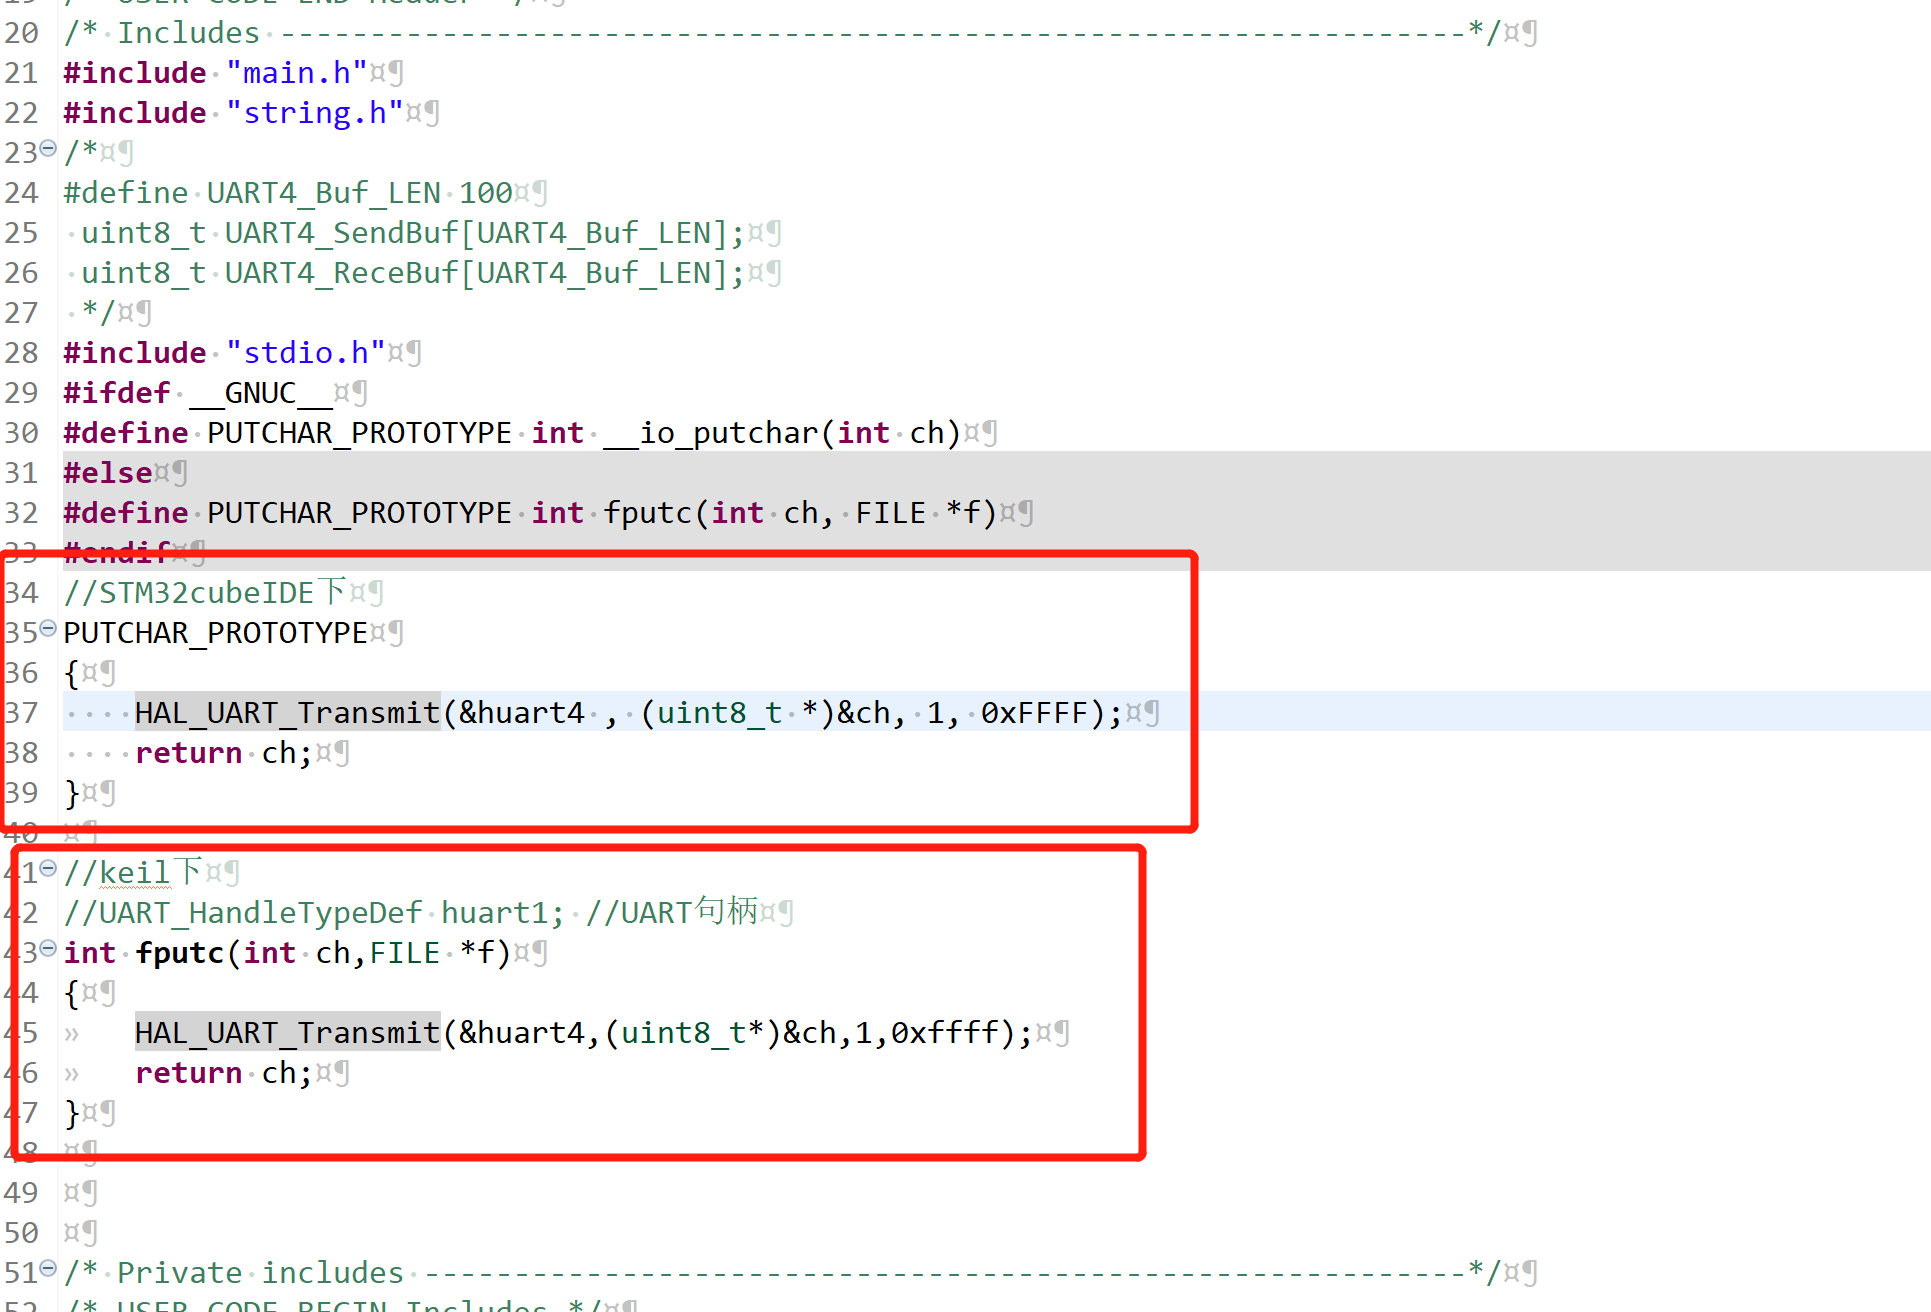Viewport: 1931px width, 1312px height.
Task: Click the #else directive on line 31
Action: tap(106, 472)
